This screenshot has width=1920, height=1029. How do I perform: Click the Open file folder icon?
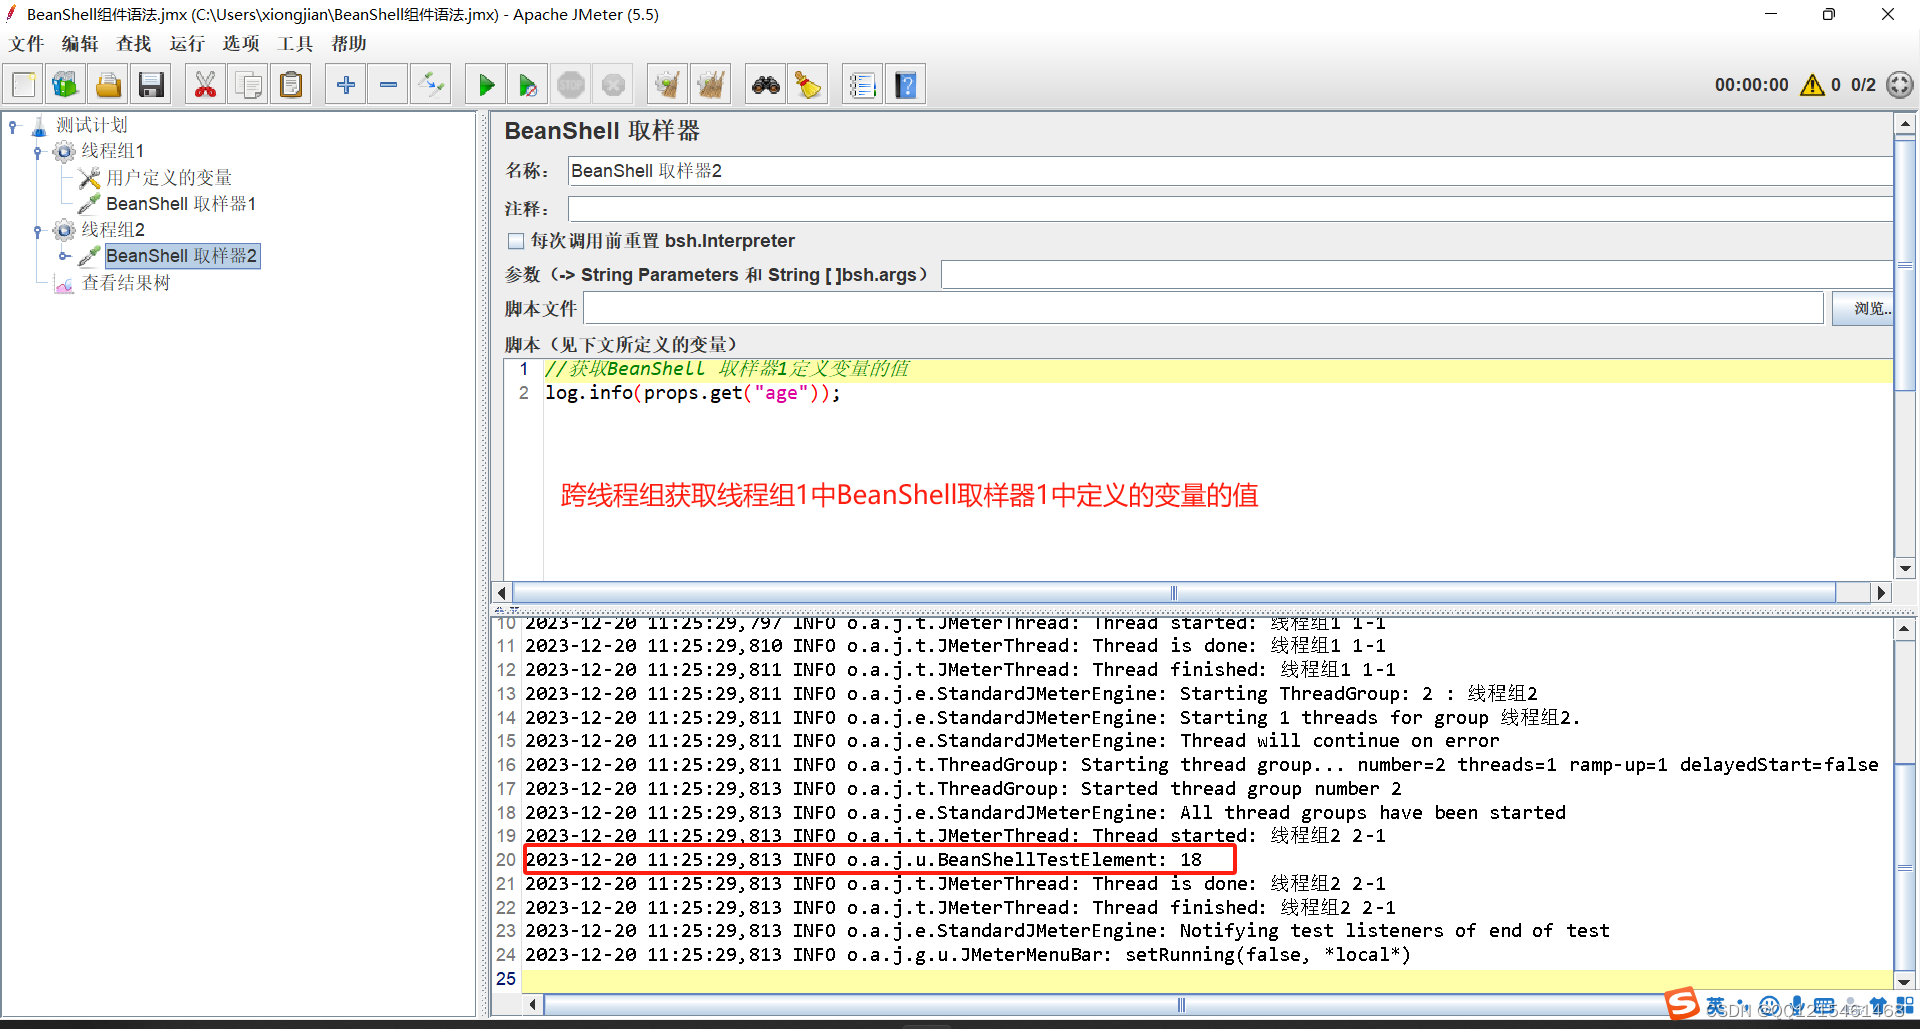108,85
